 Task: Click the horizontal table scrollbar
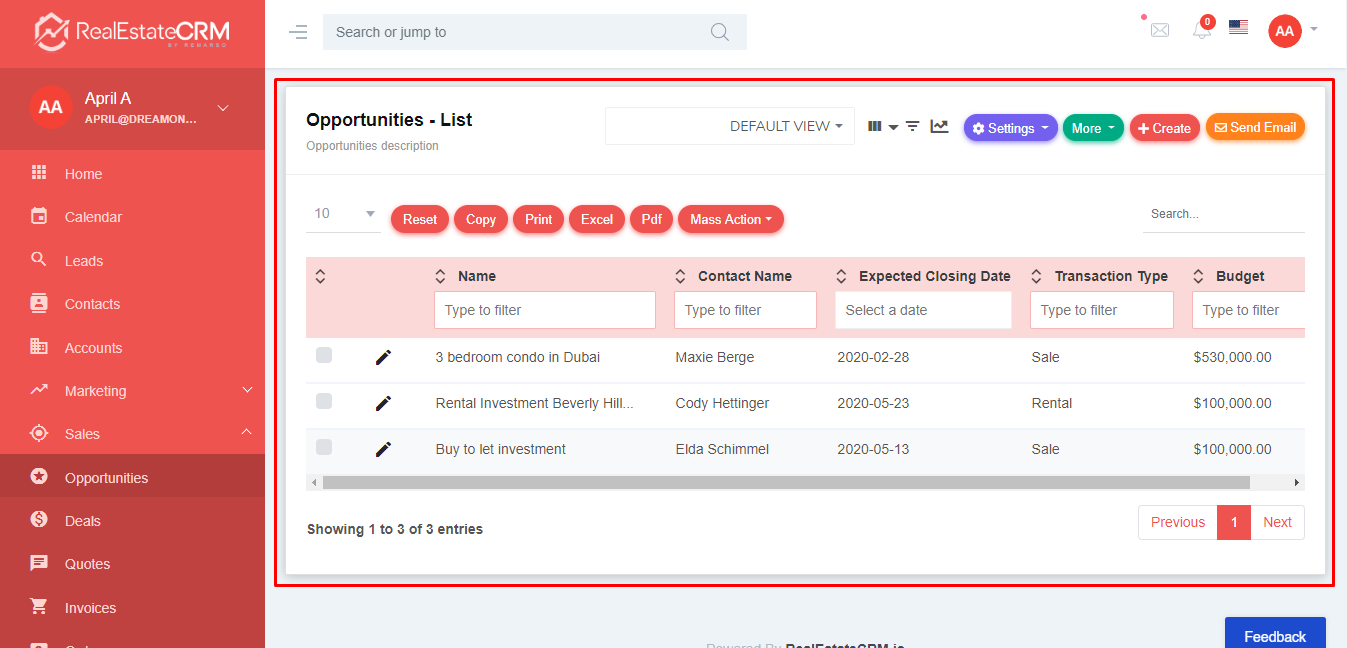click(x=785, y=482)
